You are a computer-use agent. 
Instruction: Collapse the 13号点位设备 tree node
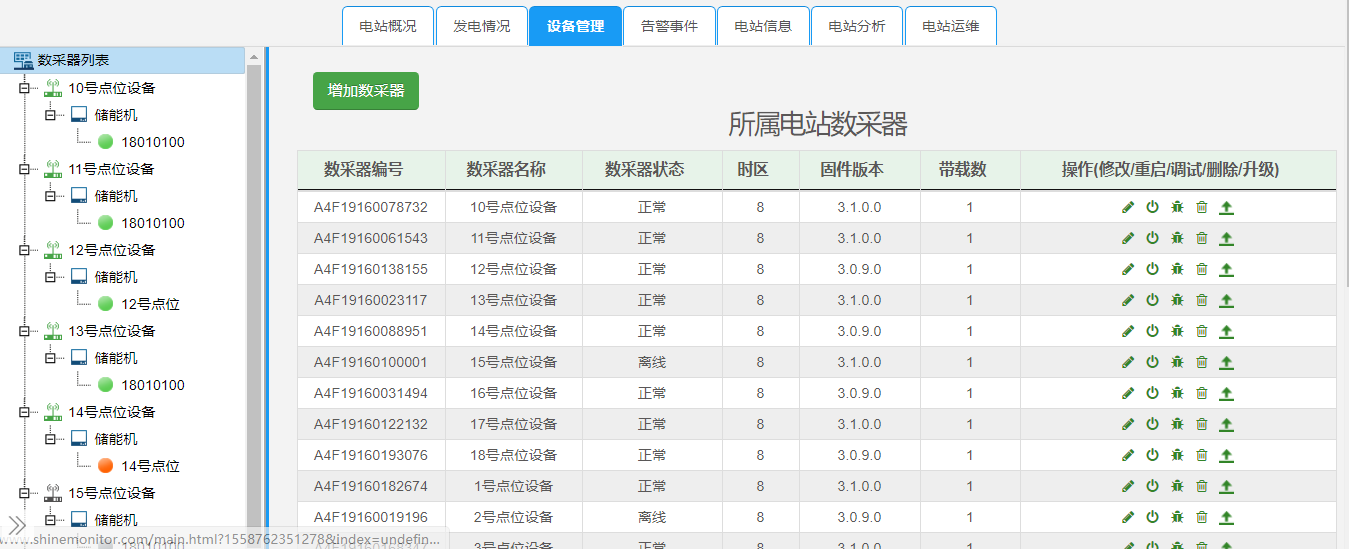[23, 331]
